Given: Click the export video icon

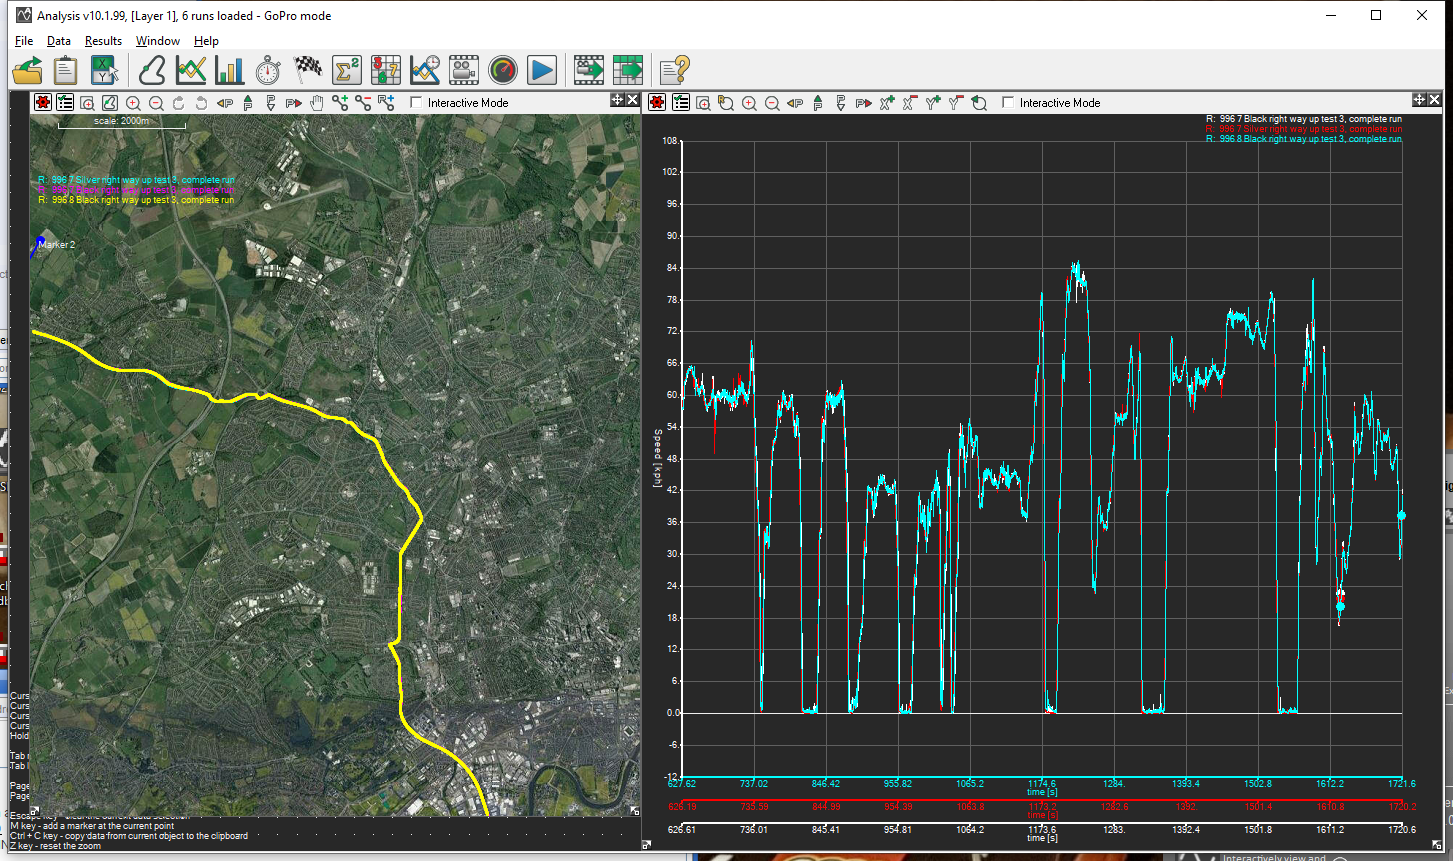Looking at the screenshot, I should (x=589, y=70).
